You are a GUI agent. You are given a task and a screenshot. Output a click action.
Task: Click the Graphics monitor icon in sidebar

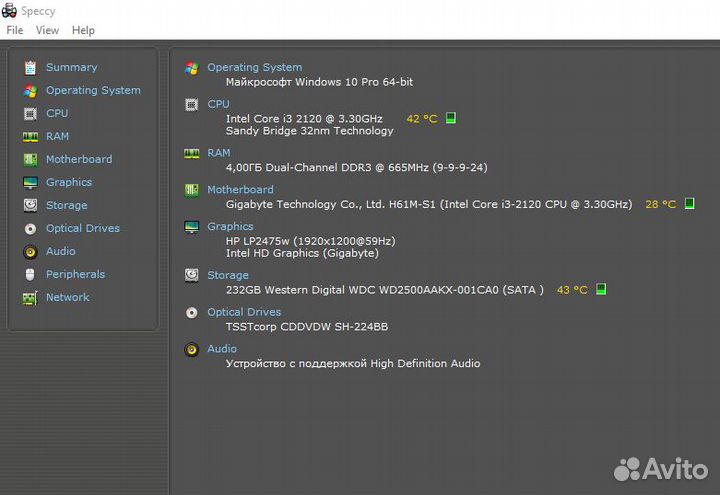coord(30,182)
